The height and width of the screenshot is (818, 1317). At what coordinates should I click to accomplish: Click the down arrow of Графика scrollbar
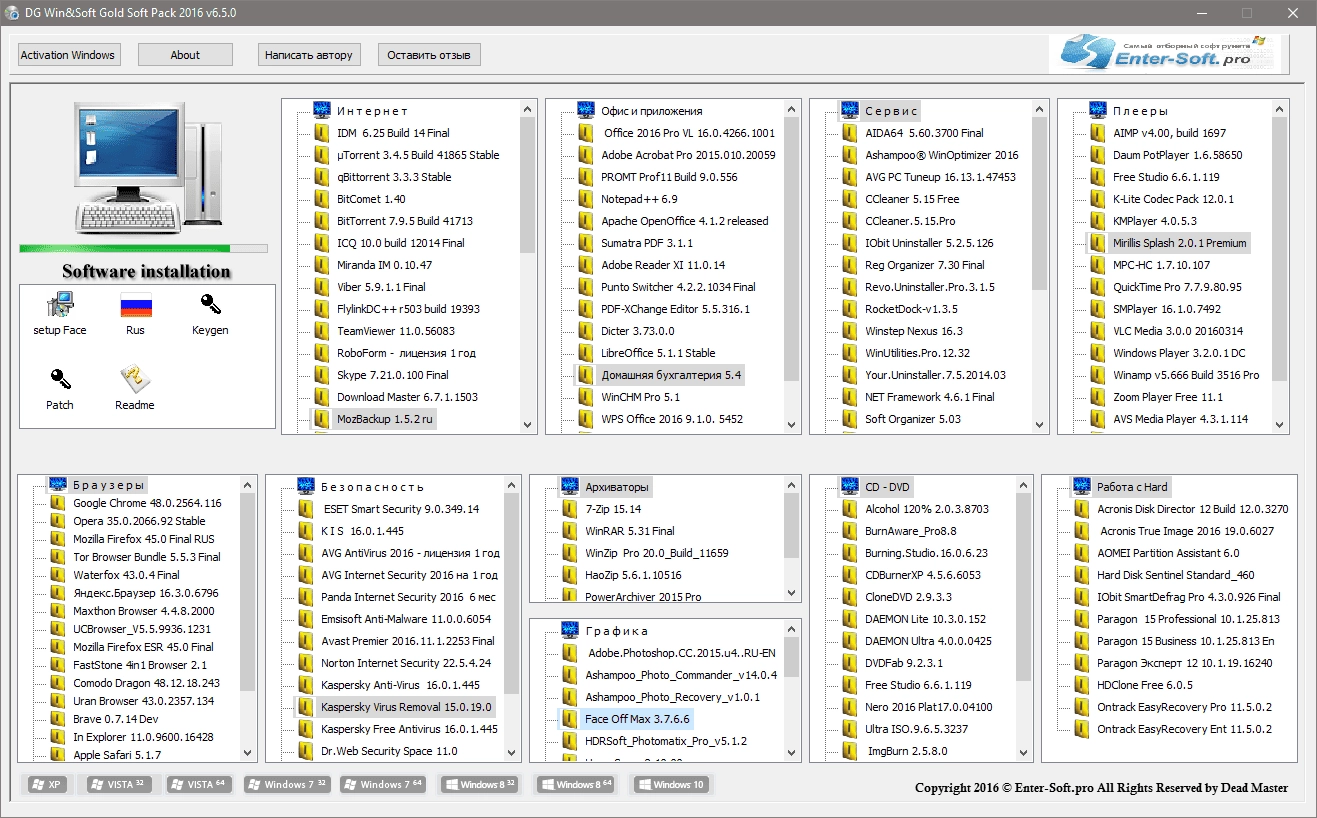tap(792, 752)
